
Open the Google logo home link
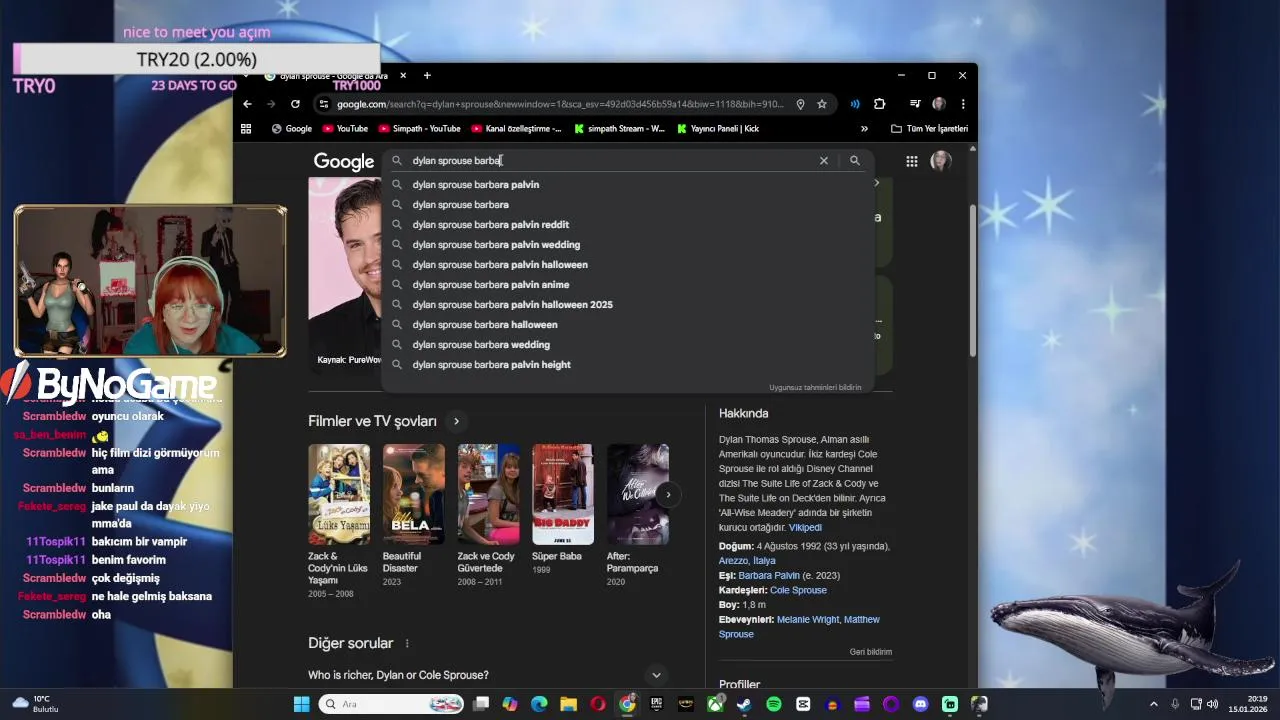click(344, 161)
